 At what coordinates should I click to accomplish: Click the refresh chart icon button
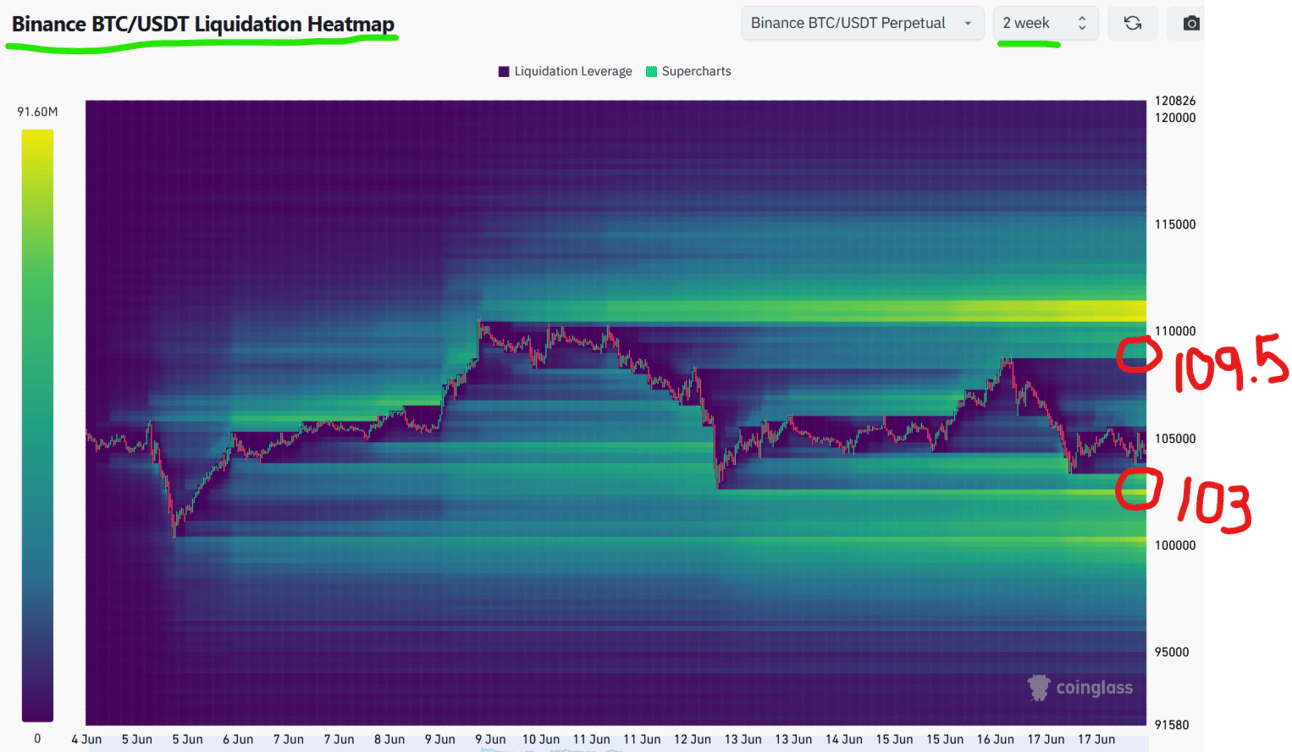pyautogui.click(x=1132, y=23)
